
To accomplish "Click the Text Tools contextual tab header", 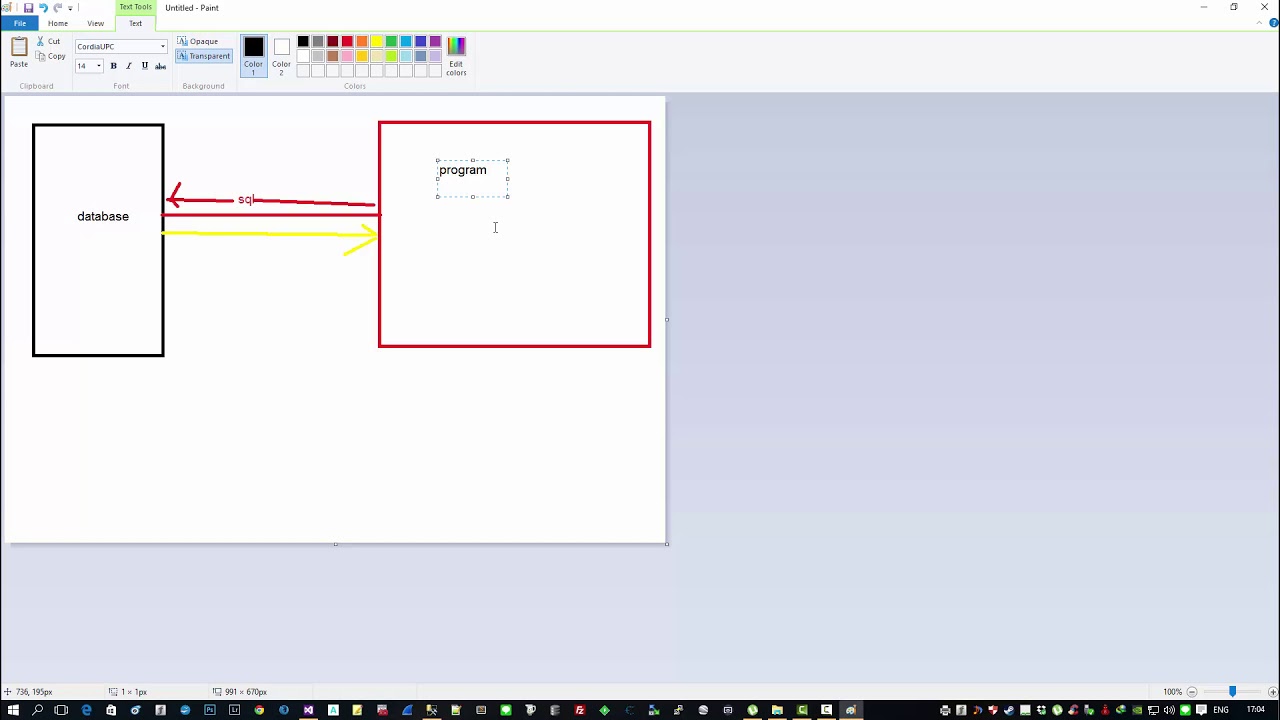I will pyautogui.click(x=135, y=7).
